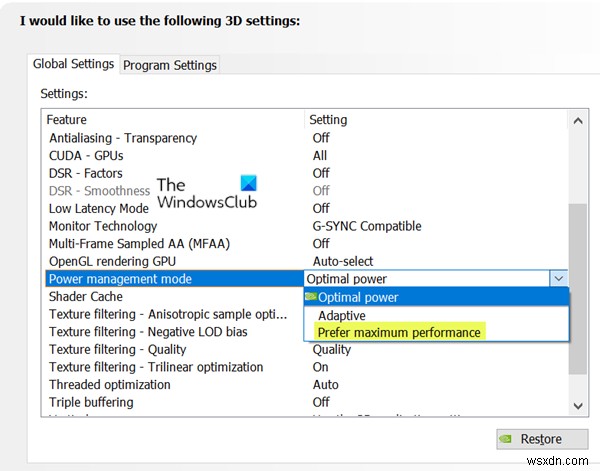Click the Off value for DSR - Factors
Viewport: 600px width, 471px height.
tap(321, 173)
